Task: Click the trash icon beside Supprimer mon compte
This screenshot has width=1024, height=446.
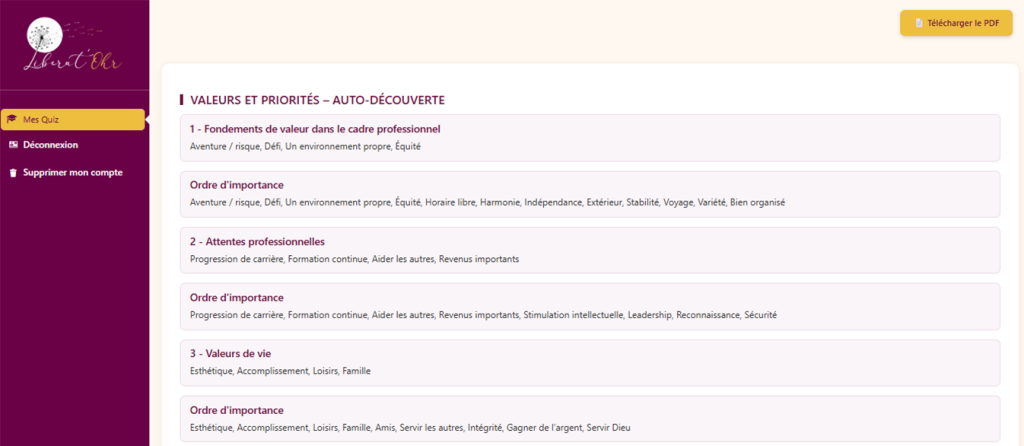Action: pyautogui.click(x=12, y=173)
